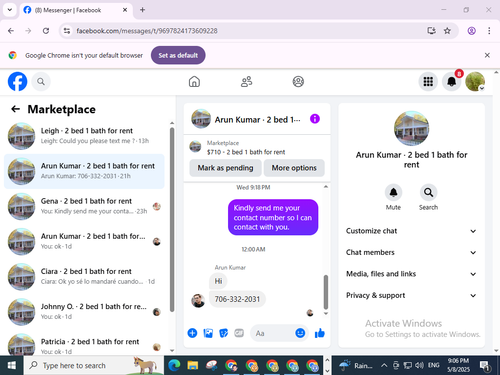The image size is (500, 375).
Task: Navigate back in the browser
Action: [11, 31]
